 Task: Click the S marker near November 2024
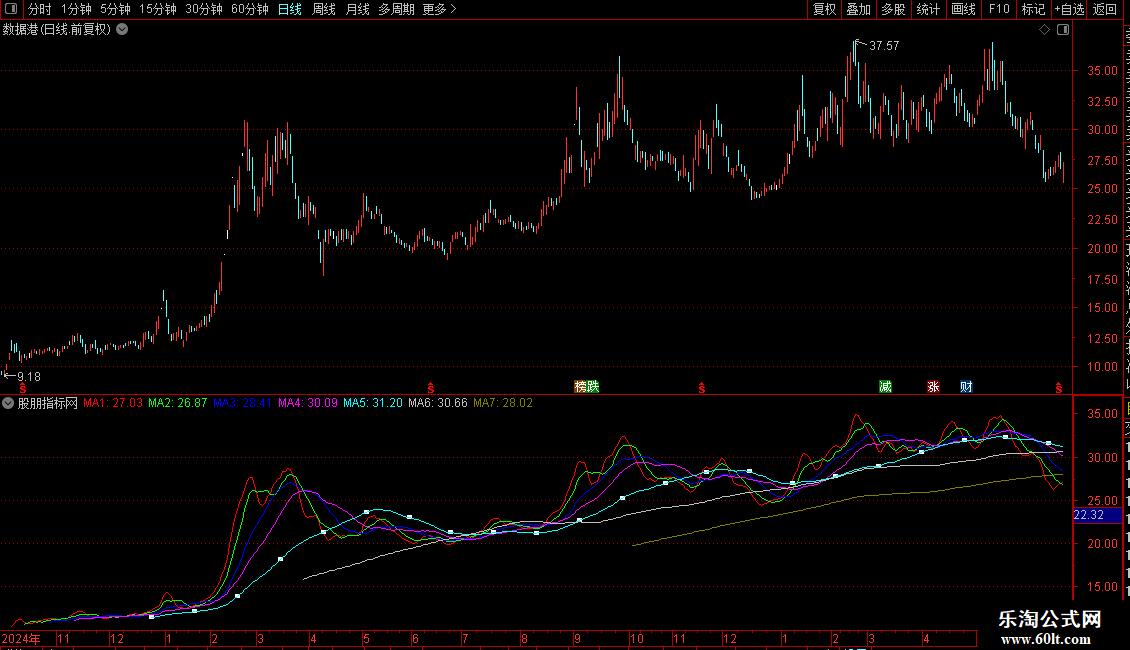coord(23,388)
